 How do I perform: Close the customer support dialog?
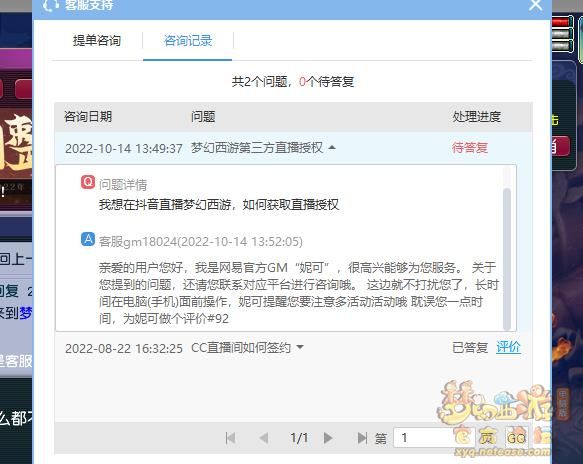point(535,5)
